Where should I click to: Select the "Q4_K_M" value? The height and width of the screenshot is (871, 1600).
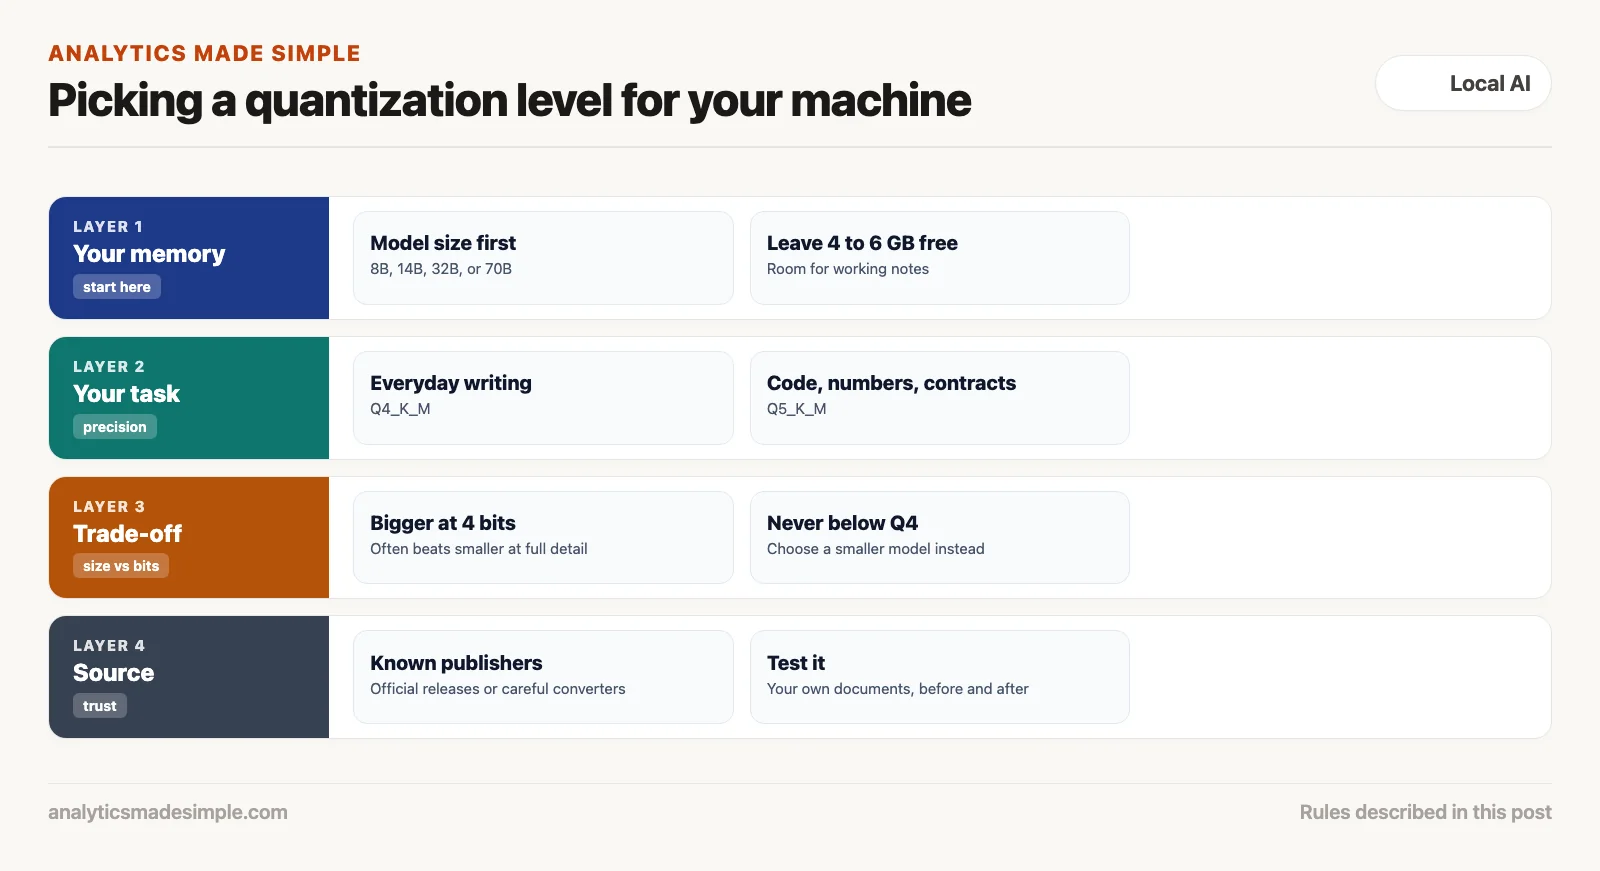click(x=400, y=409)
